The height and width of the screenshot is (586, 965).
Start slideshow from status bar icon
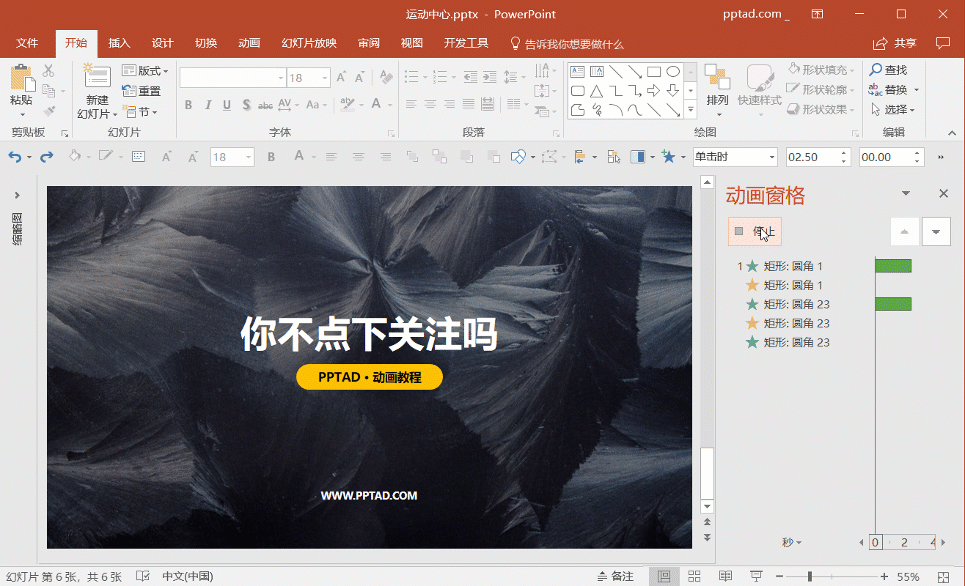pos(756,577)
